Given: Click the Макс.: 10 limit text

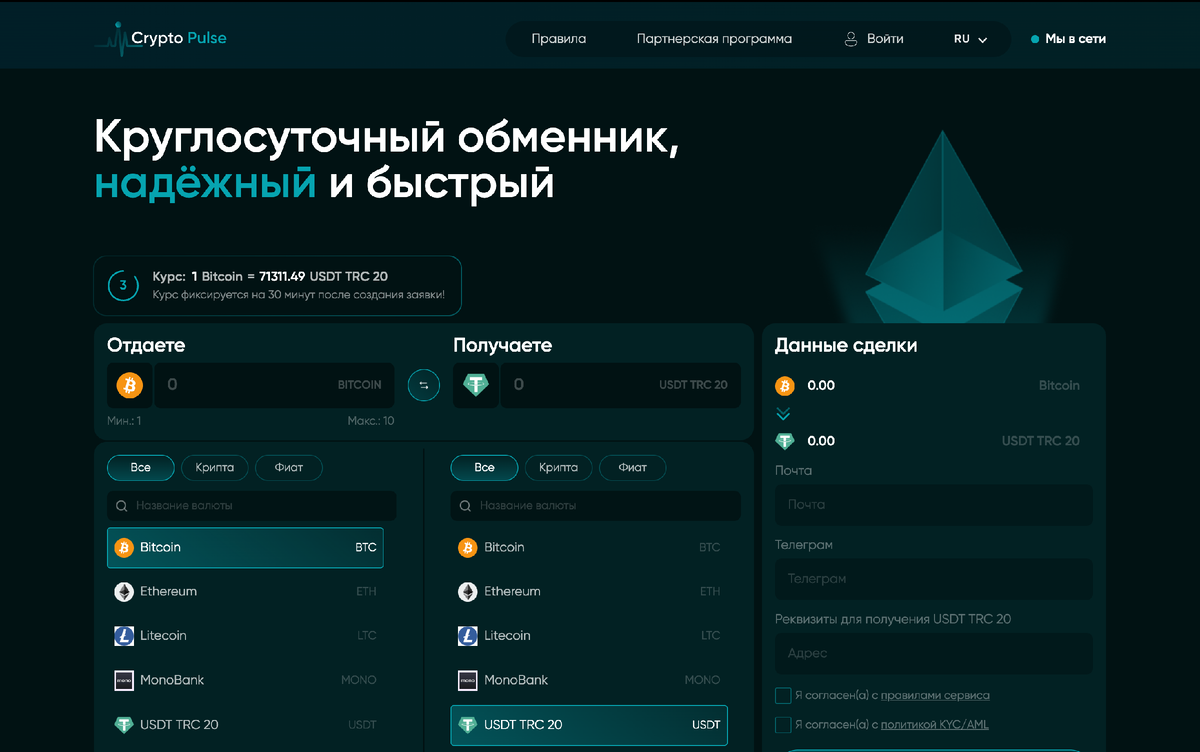Looking at the screenshot, I should coord(371,421).
